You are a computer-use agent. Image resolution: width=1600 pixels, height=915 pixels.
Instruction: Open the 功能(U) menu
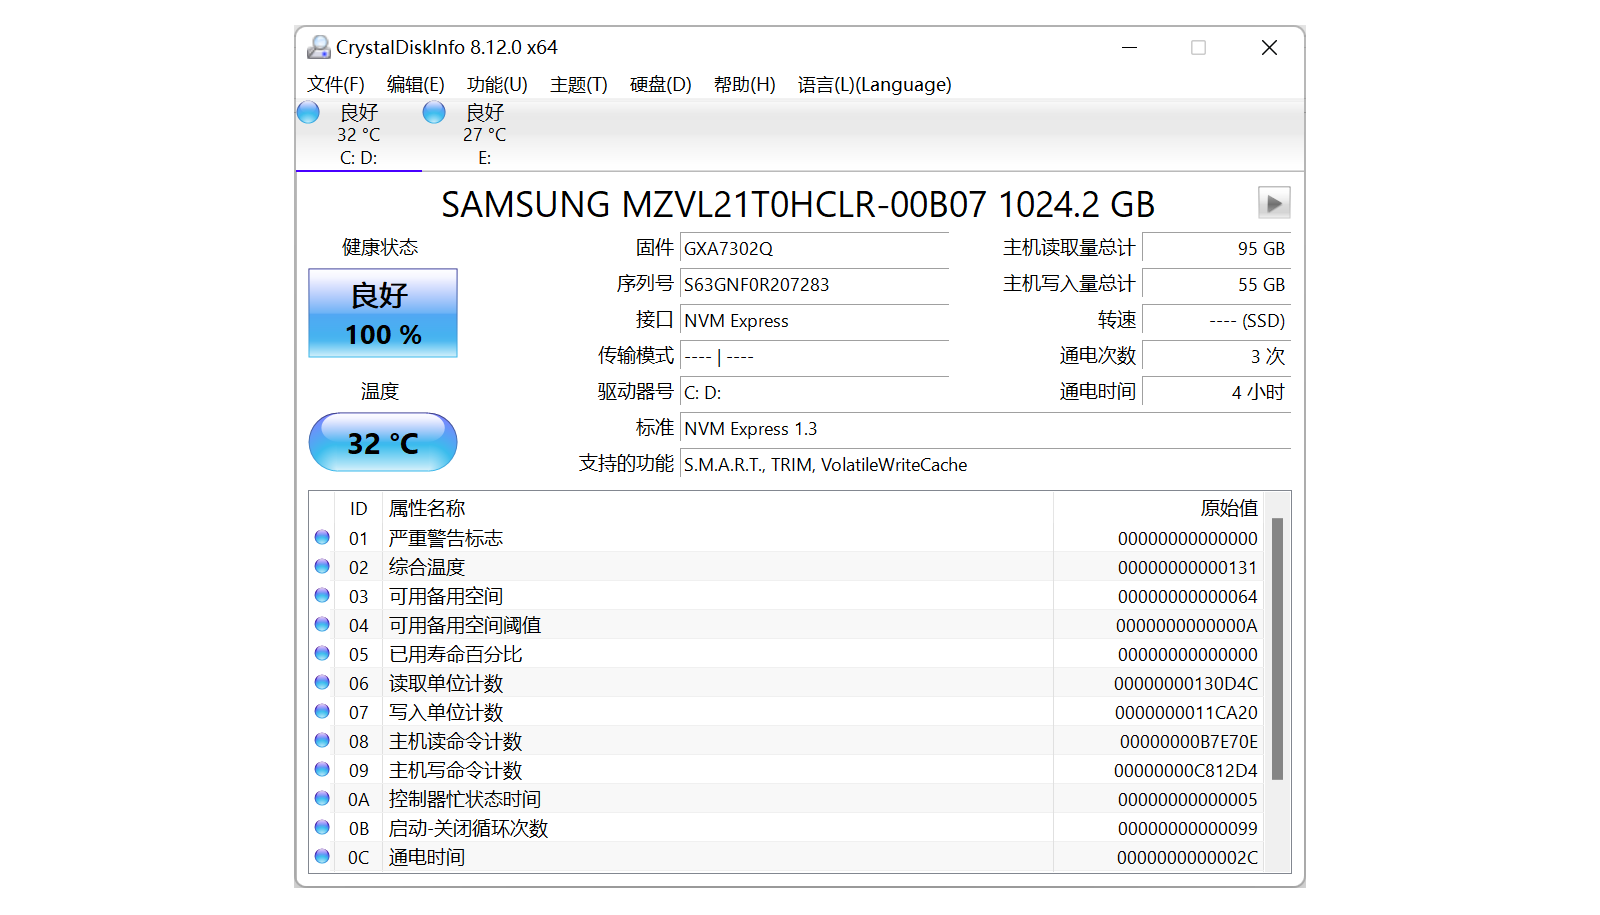[x=497, y=85]
